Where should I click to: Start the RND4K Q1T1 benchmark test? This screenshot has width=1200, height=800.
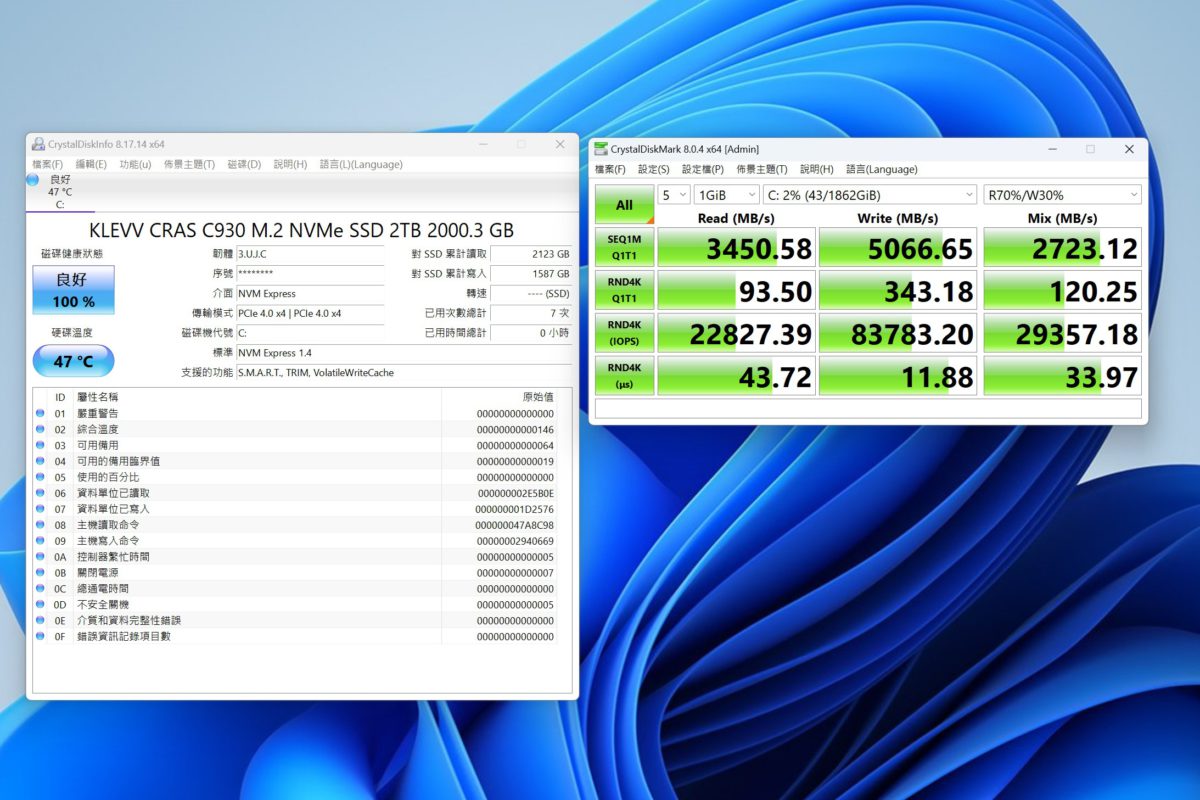(x=623, y=290)
